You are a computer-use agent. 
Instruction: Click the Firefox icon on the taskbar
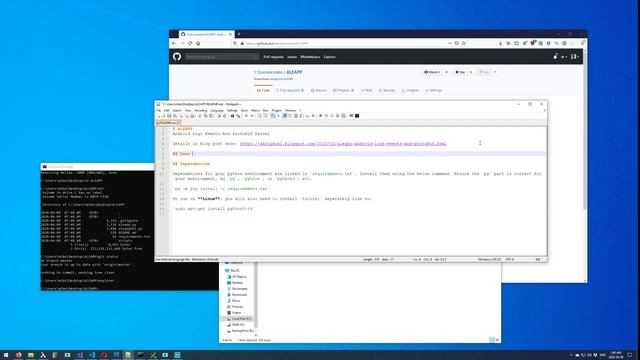[18, 355]
